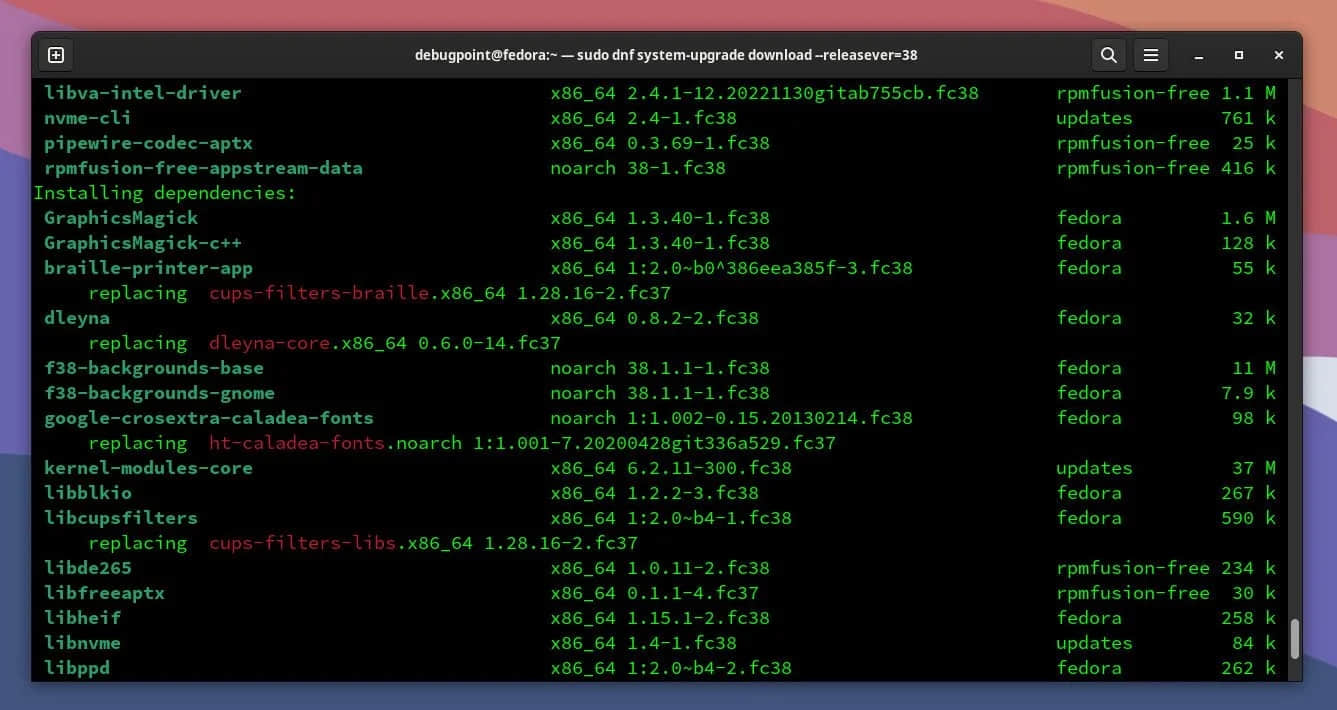This screenshot has height=710, width=1337.
Task: Click red dleyna-core text
Action: click(x=270, y=343)
